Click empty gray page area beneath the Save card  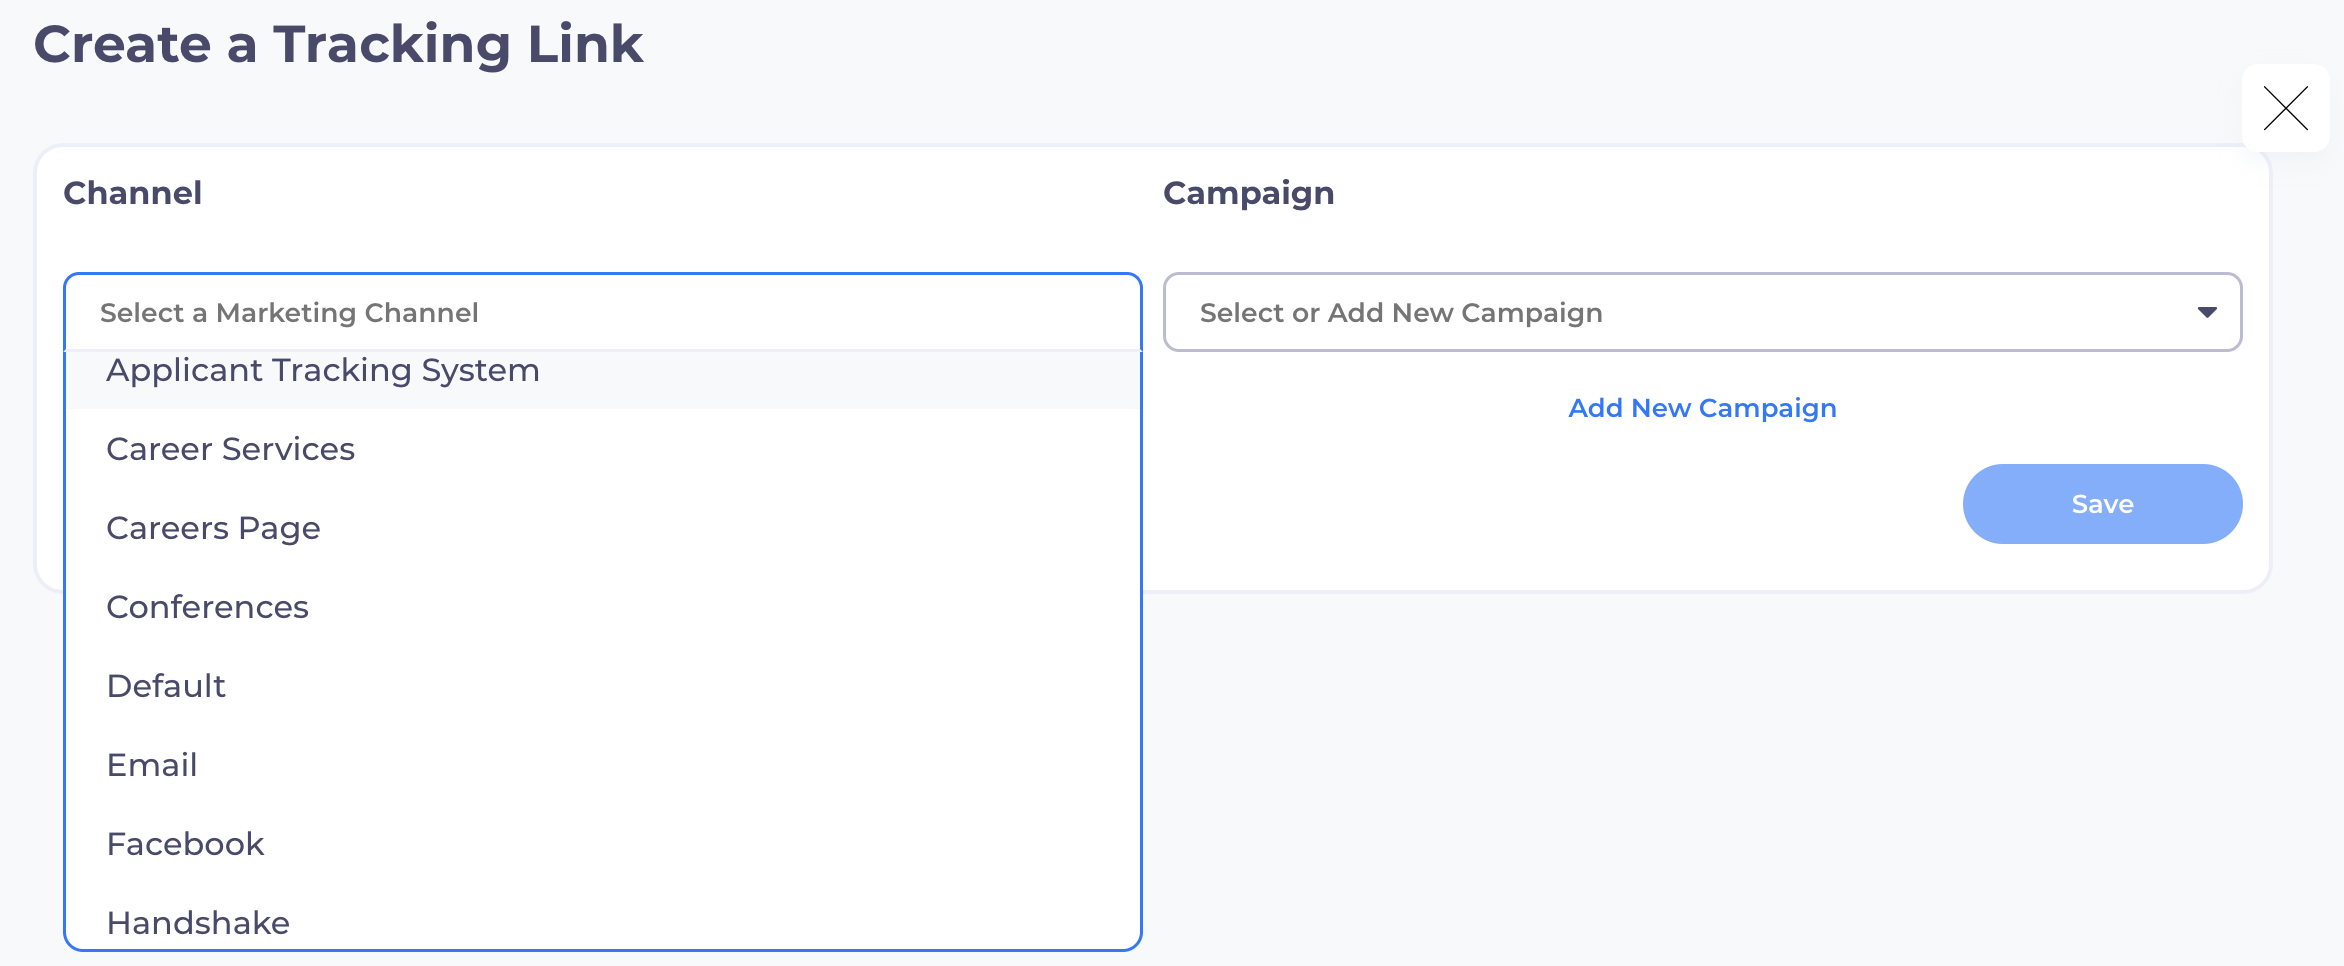[x=1700, y=780]
